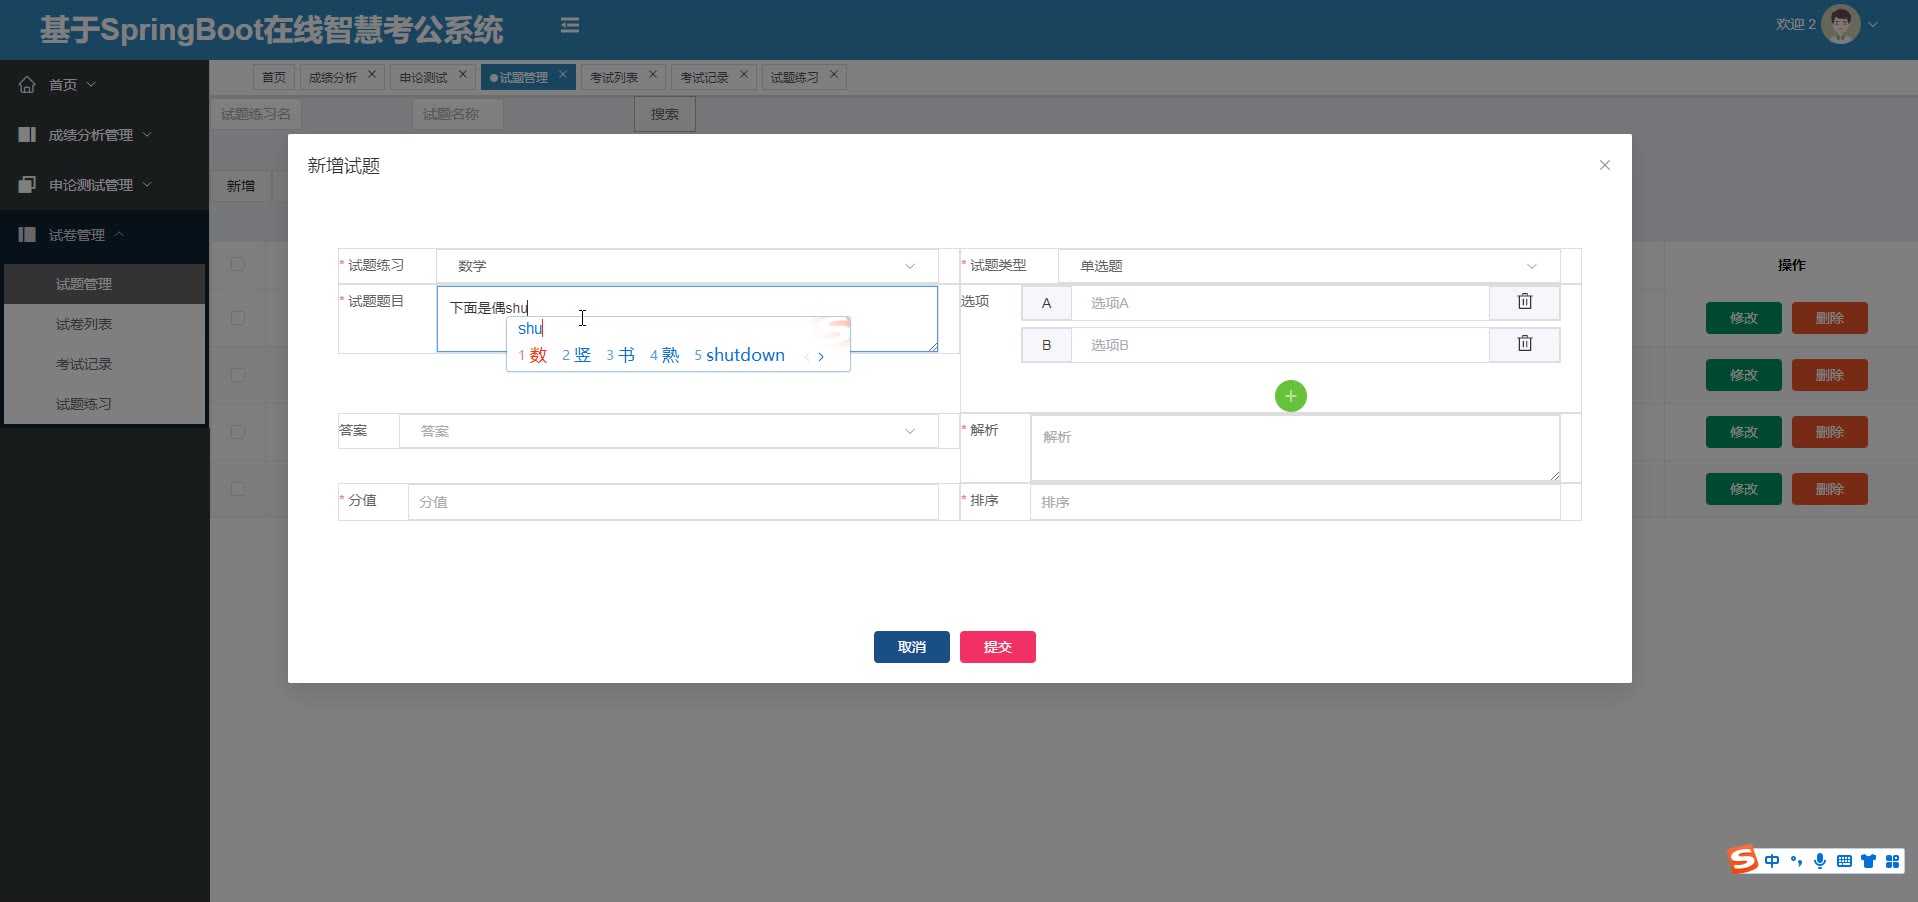Click the home icon in sidebar
Viewport: 1918px width, 902px height.
pyautogui.click(x=27, y=85)
